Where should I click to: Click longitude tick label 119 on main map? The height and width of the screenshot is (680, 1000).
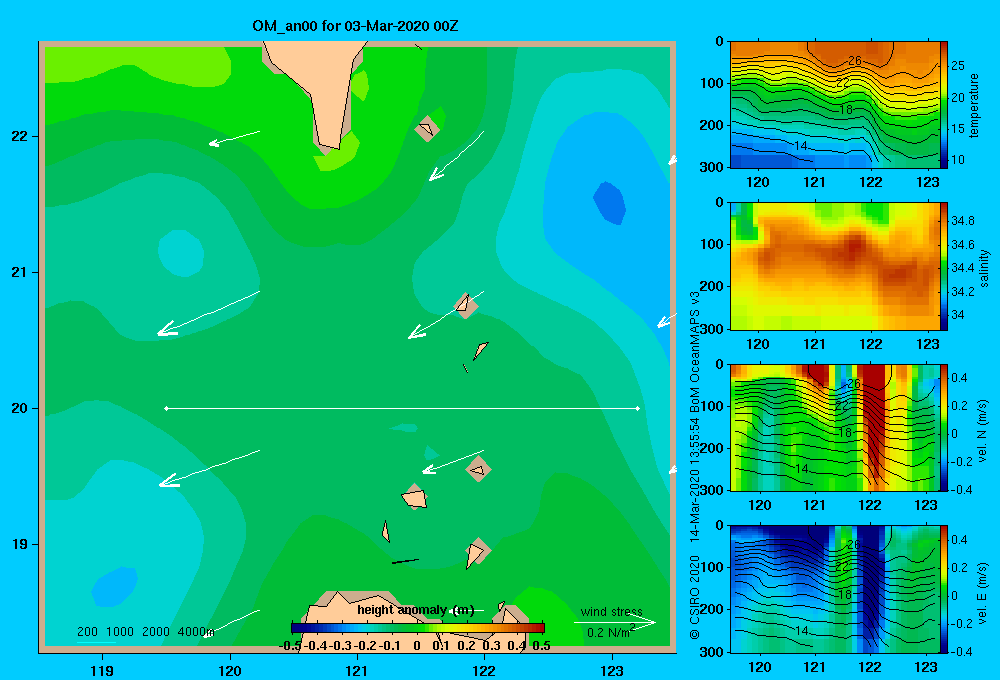coord(102,670)
